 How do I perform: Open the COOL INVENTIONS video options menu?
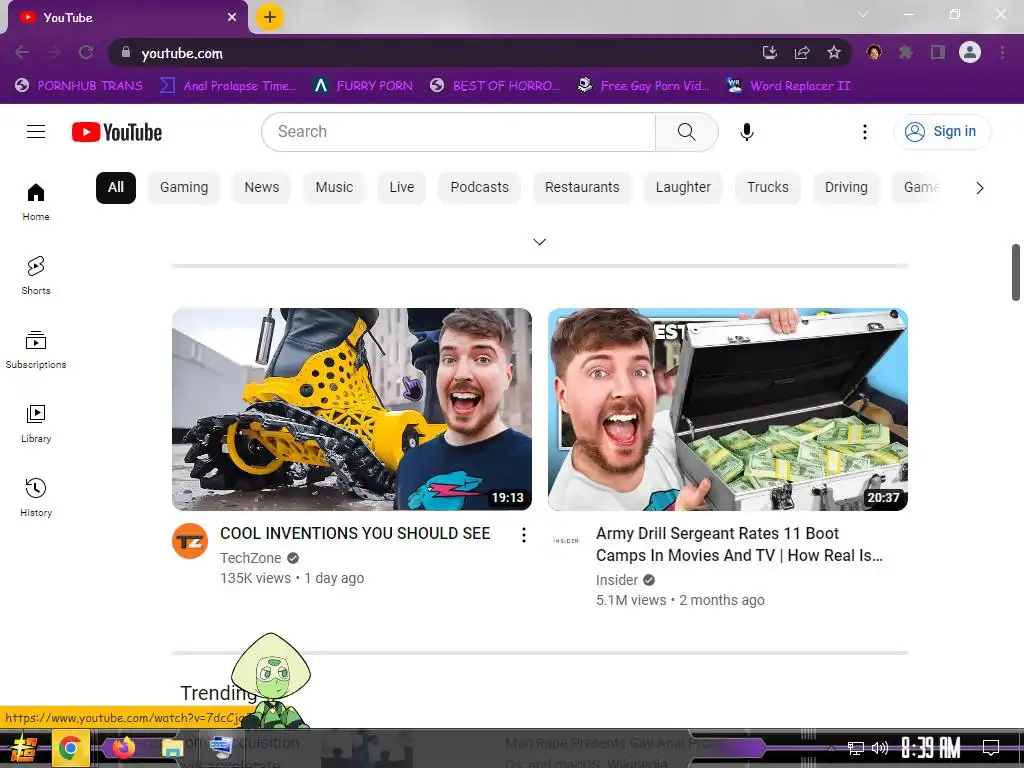[524, 536]
